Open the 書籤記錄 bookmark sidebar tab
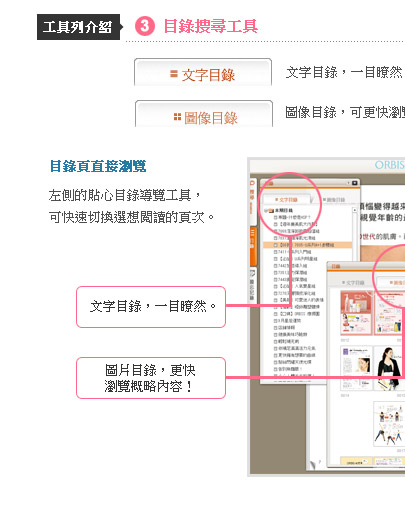405x523 pixels. click(253, 285)
